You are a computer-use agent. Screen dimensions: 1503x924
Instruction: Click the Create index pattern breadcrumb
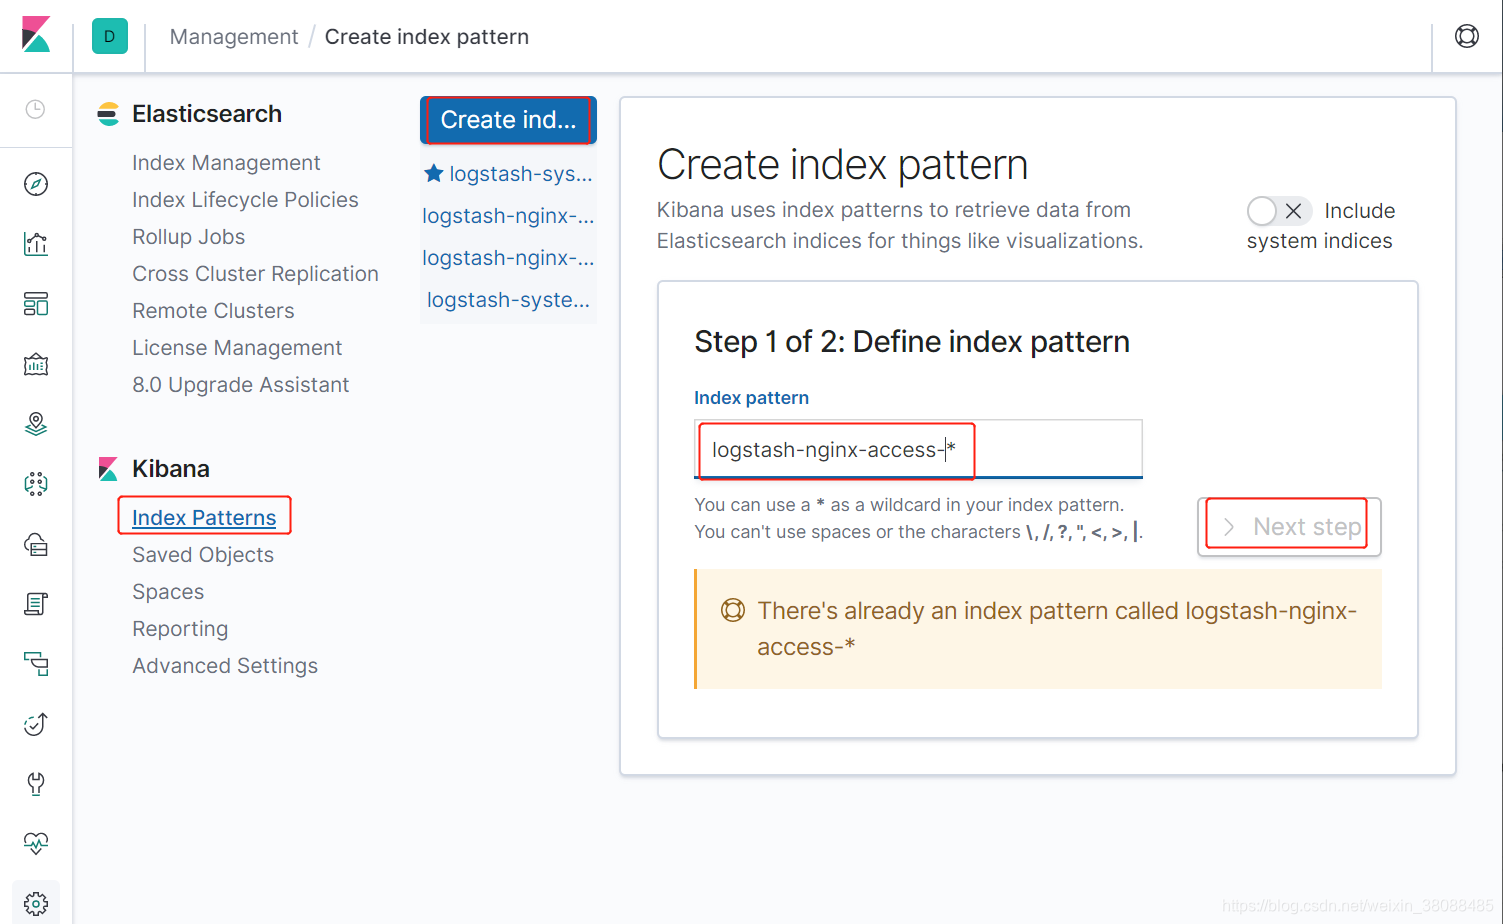tap(427, 37)
